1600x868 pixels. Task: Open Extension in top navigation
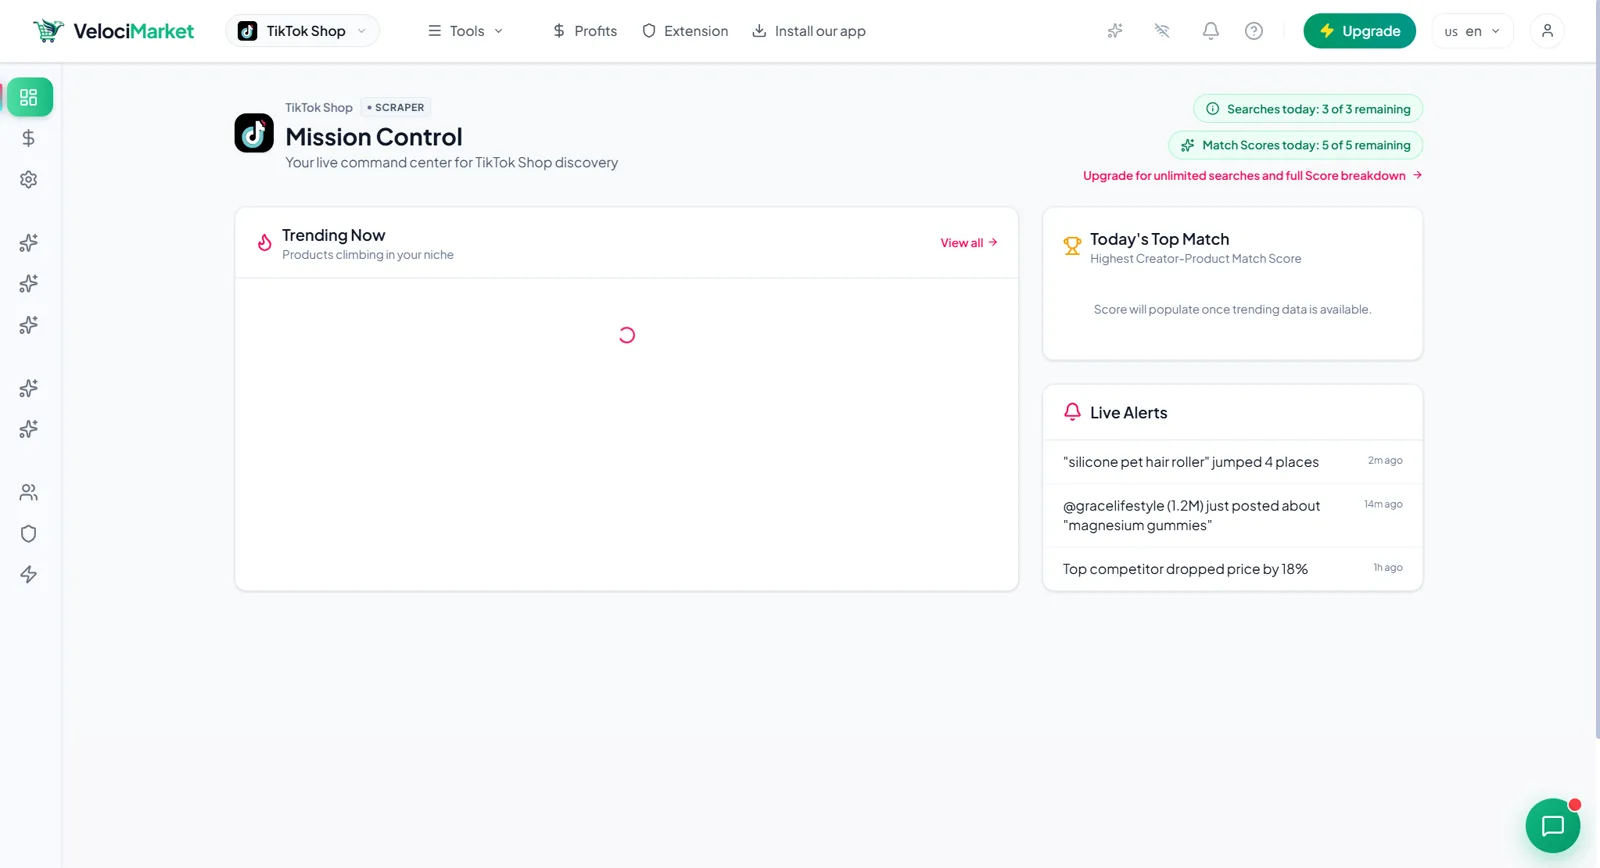(x=685, y=31)
